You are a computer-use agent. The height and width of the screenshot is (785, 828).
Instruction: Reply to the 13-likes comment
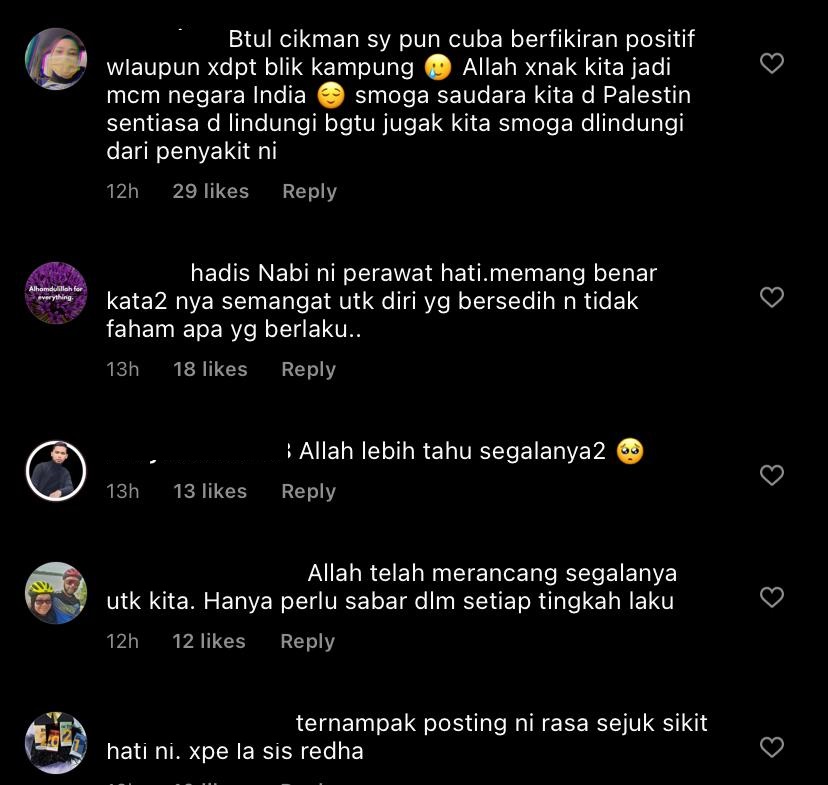pos(308,491)
